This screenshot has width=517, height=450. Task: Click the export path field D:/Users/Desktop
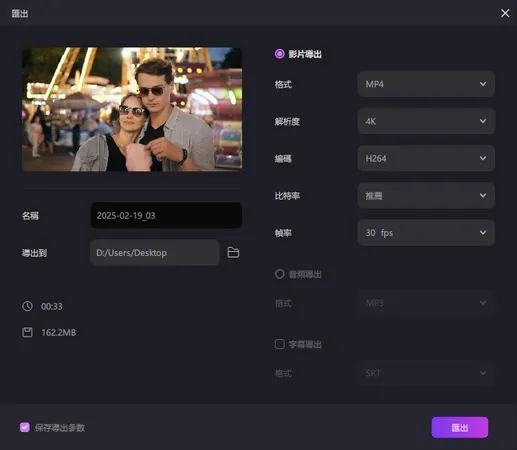click(155, 253)
